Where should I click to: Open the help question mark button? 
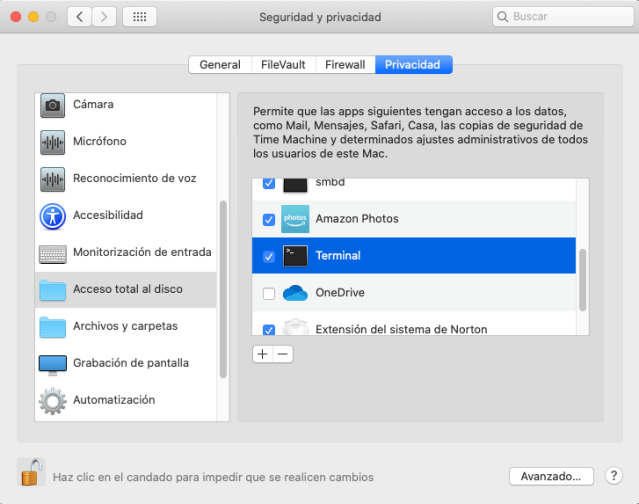[615, 476]
